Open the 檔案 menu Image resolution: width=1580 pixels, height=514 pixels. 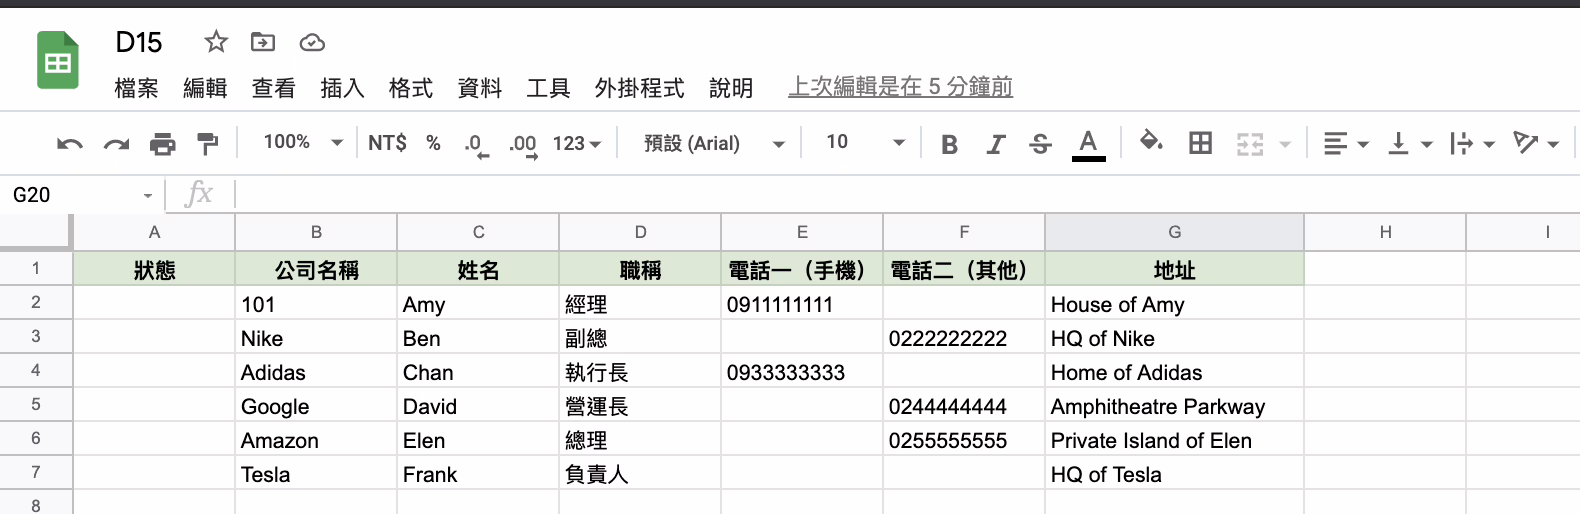coord(136,88)
